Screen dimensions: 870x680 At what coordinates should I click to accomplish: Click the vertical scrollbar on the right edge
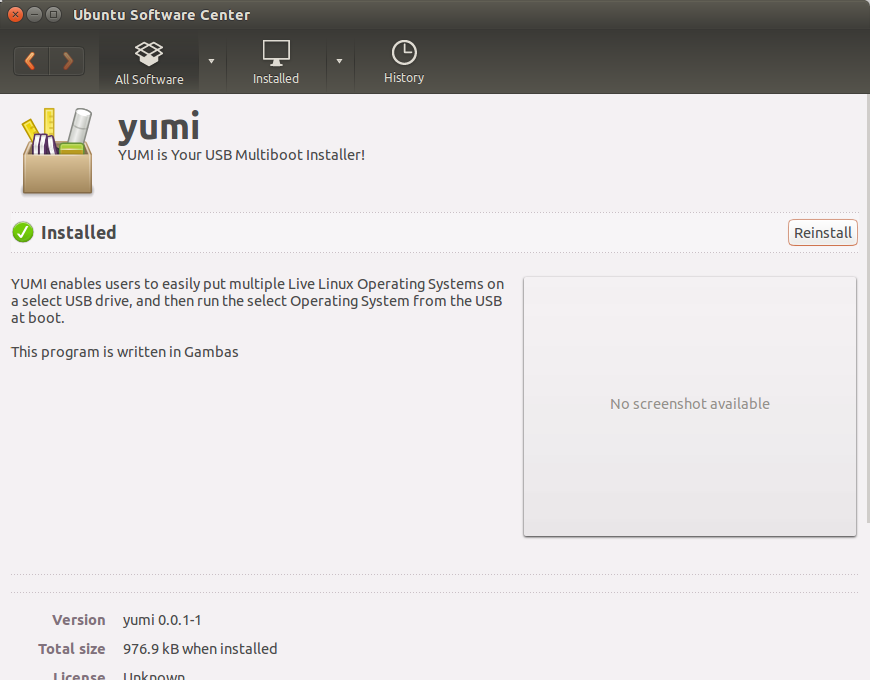pyautogui.click(x=867, y=308)
